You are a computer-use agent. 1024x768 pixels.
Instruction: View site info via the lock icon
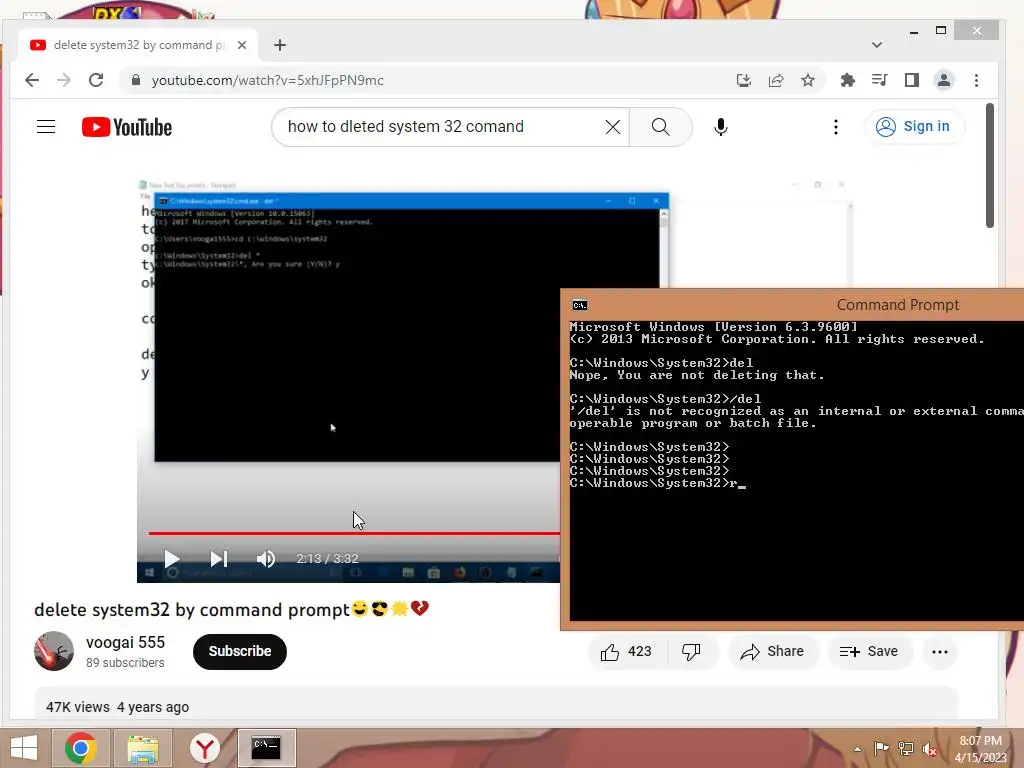(136, 80)
